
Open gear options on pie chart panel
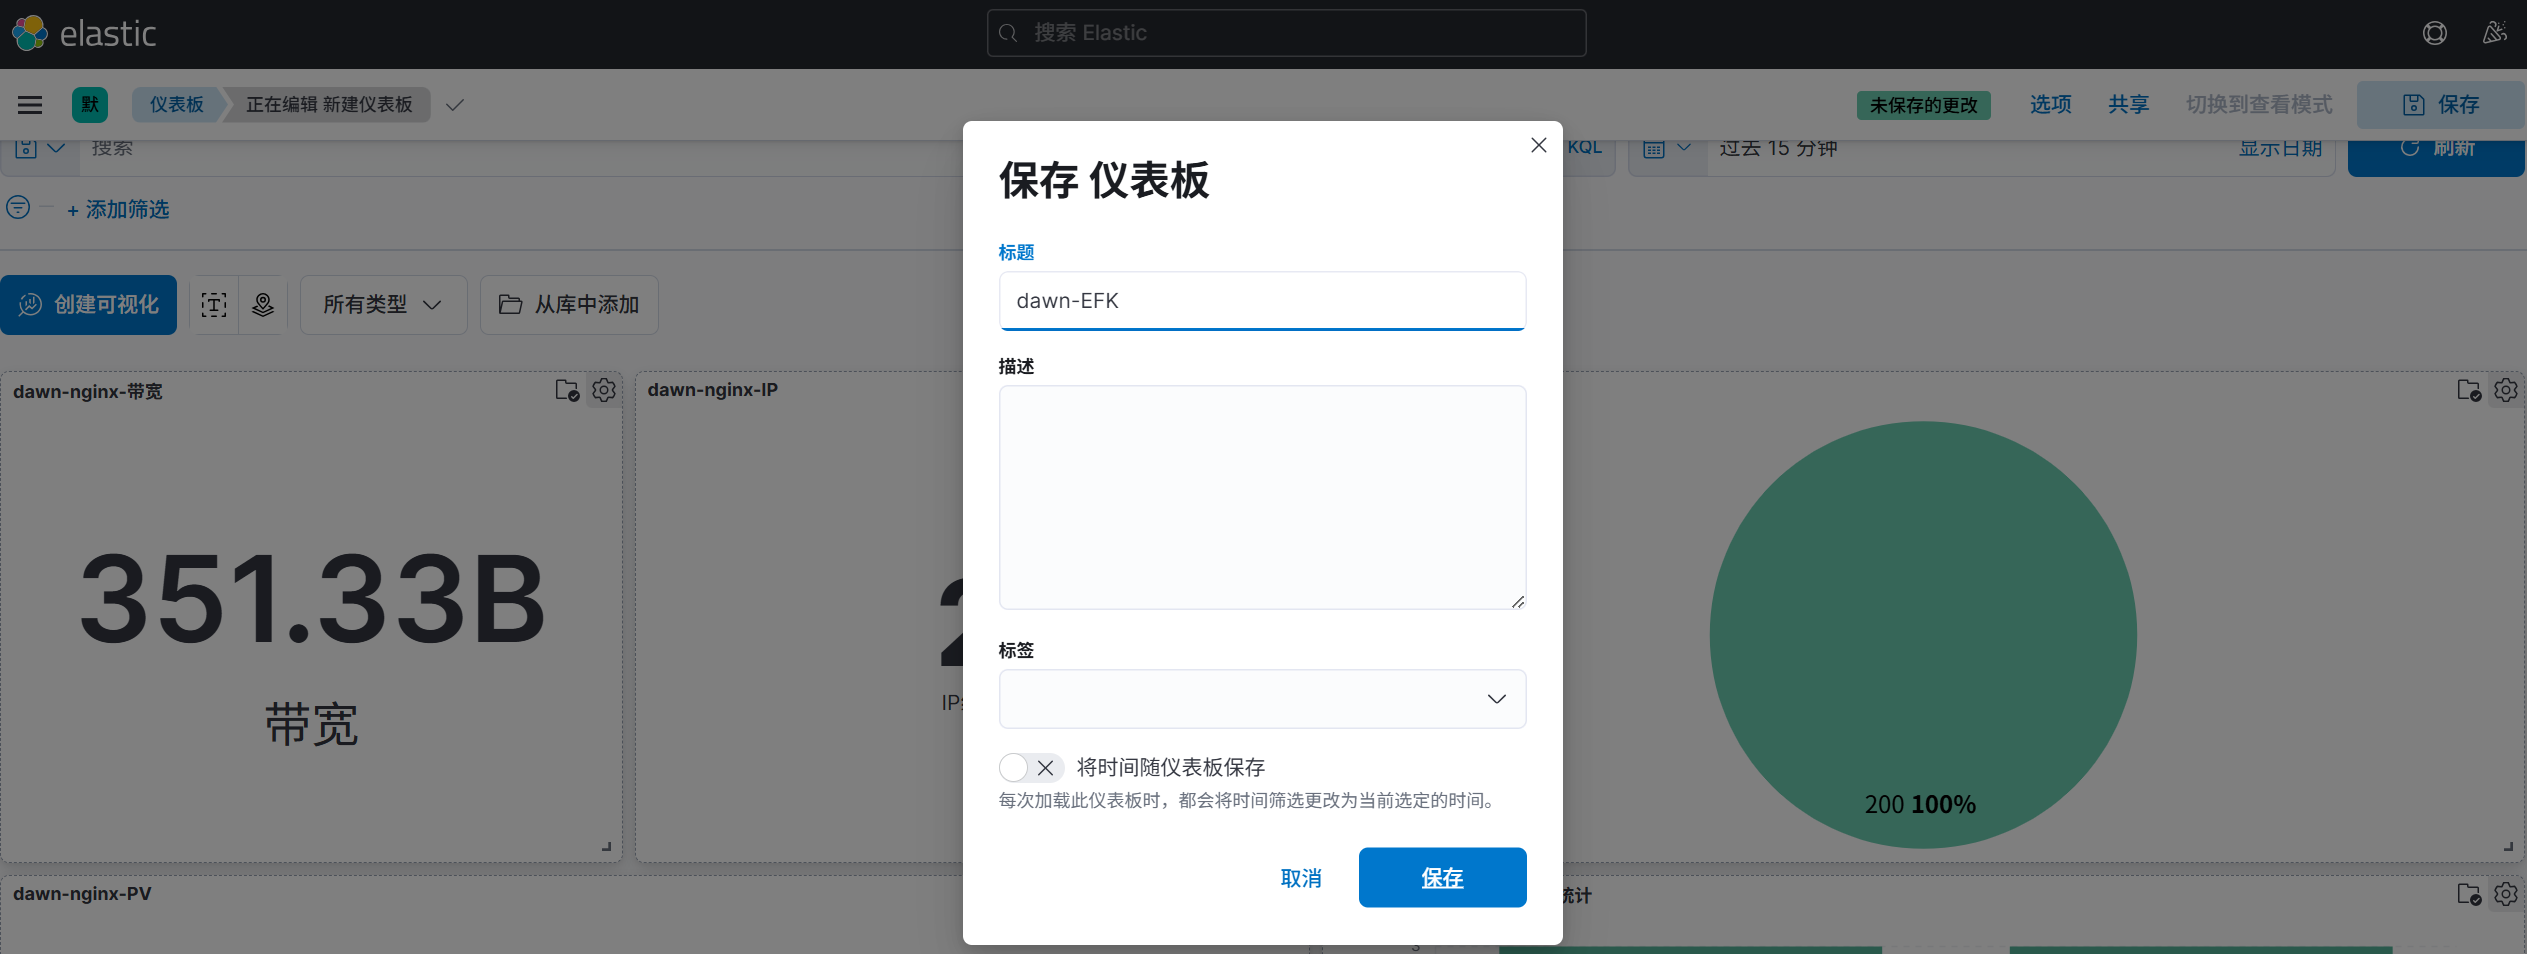coord(2506,390)
